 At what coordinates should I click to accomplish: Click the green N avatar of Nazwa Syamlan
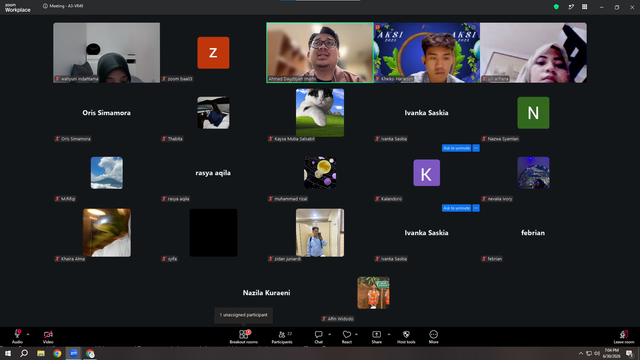point(533,113)
